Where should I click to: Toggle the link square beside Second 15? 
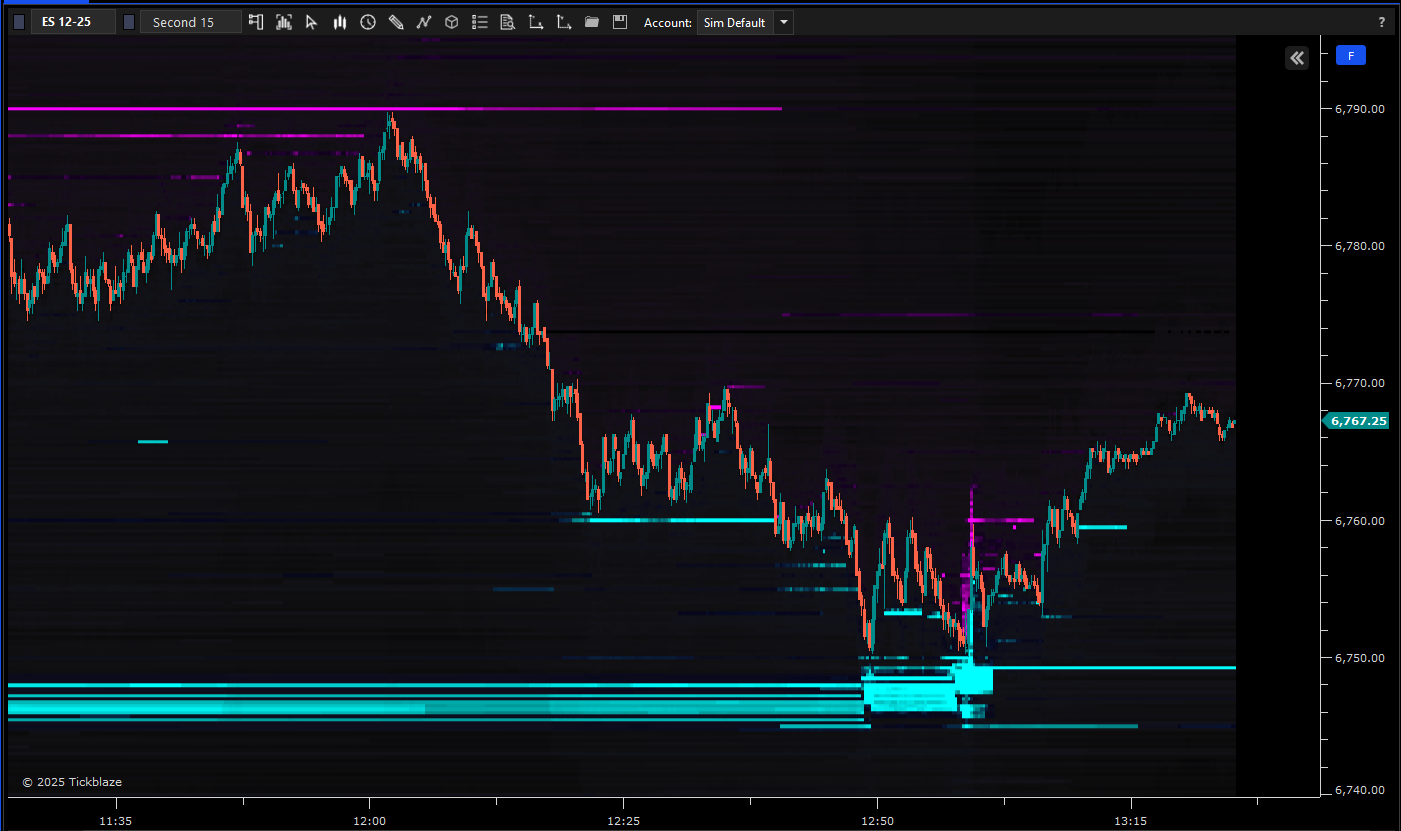click(x=129, y=22)
